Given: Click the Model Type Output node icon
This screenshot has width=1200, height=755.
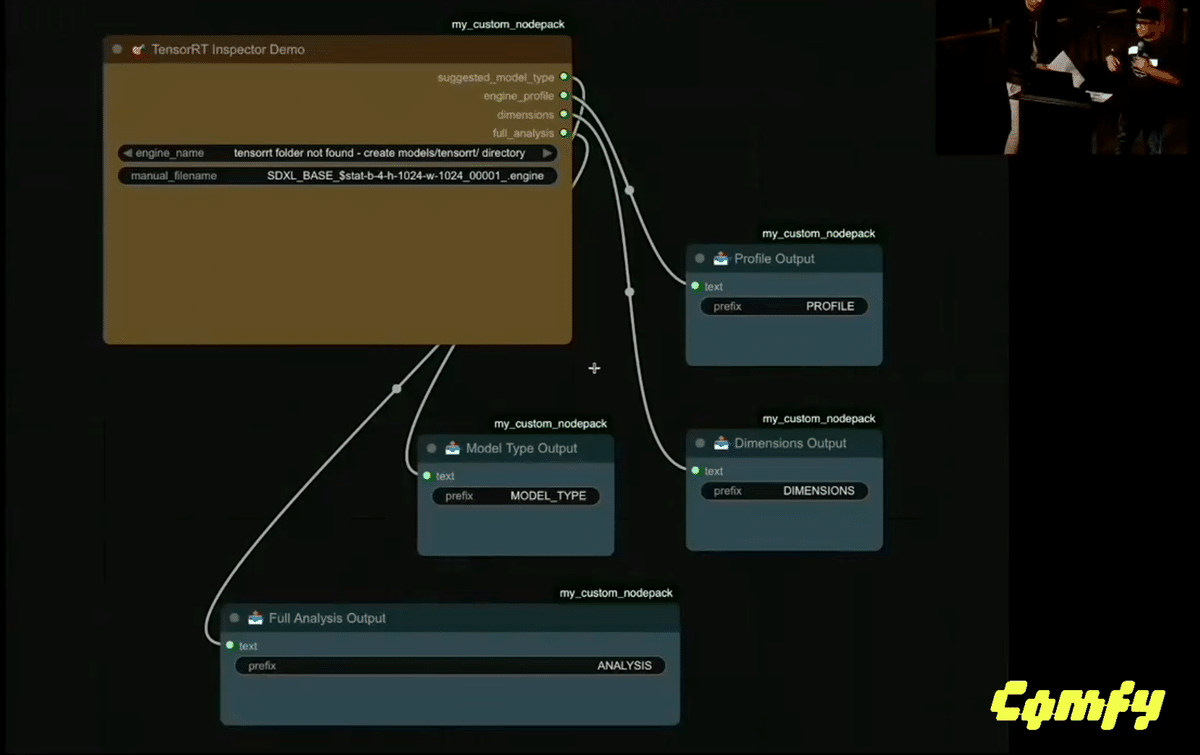Looking at the screenshot, I should click(x=452, y=448).
